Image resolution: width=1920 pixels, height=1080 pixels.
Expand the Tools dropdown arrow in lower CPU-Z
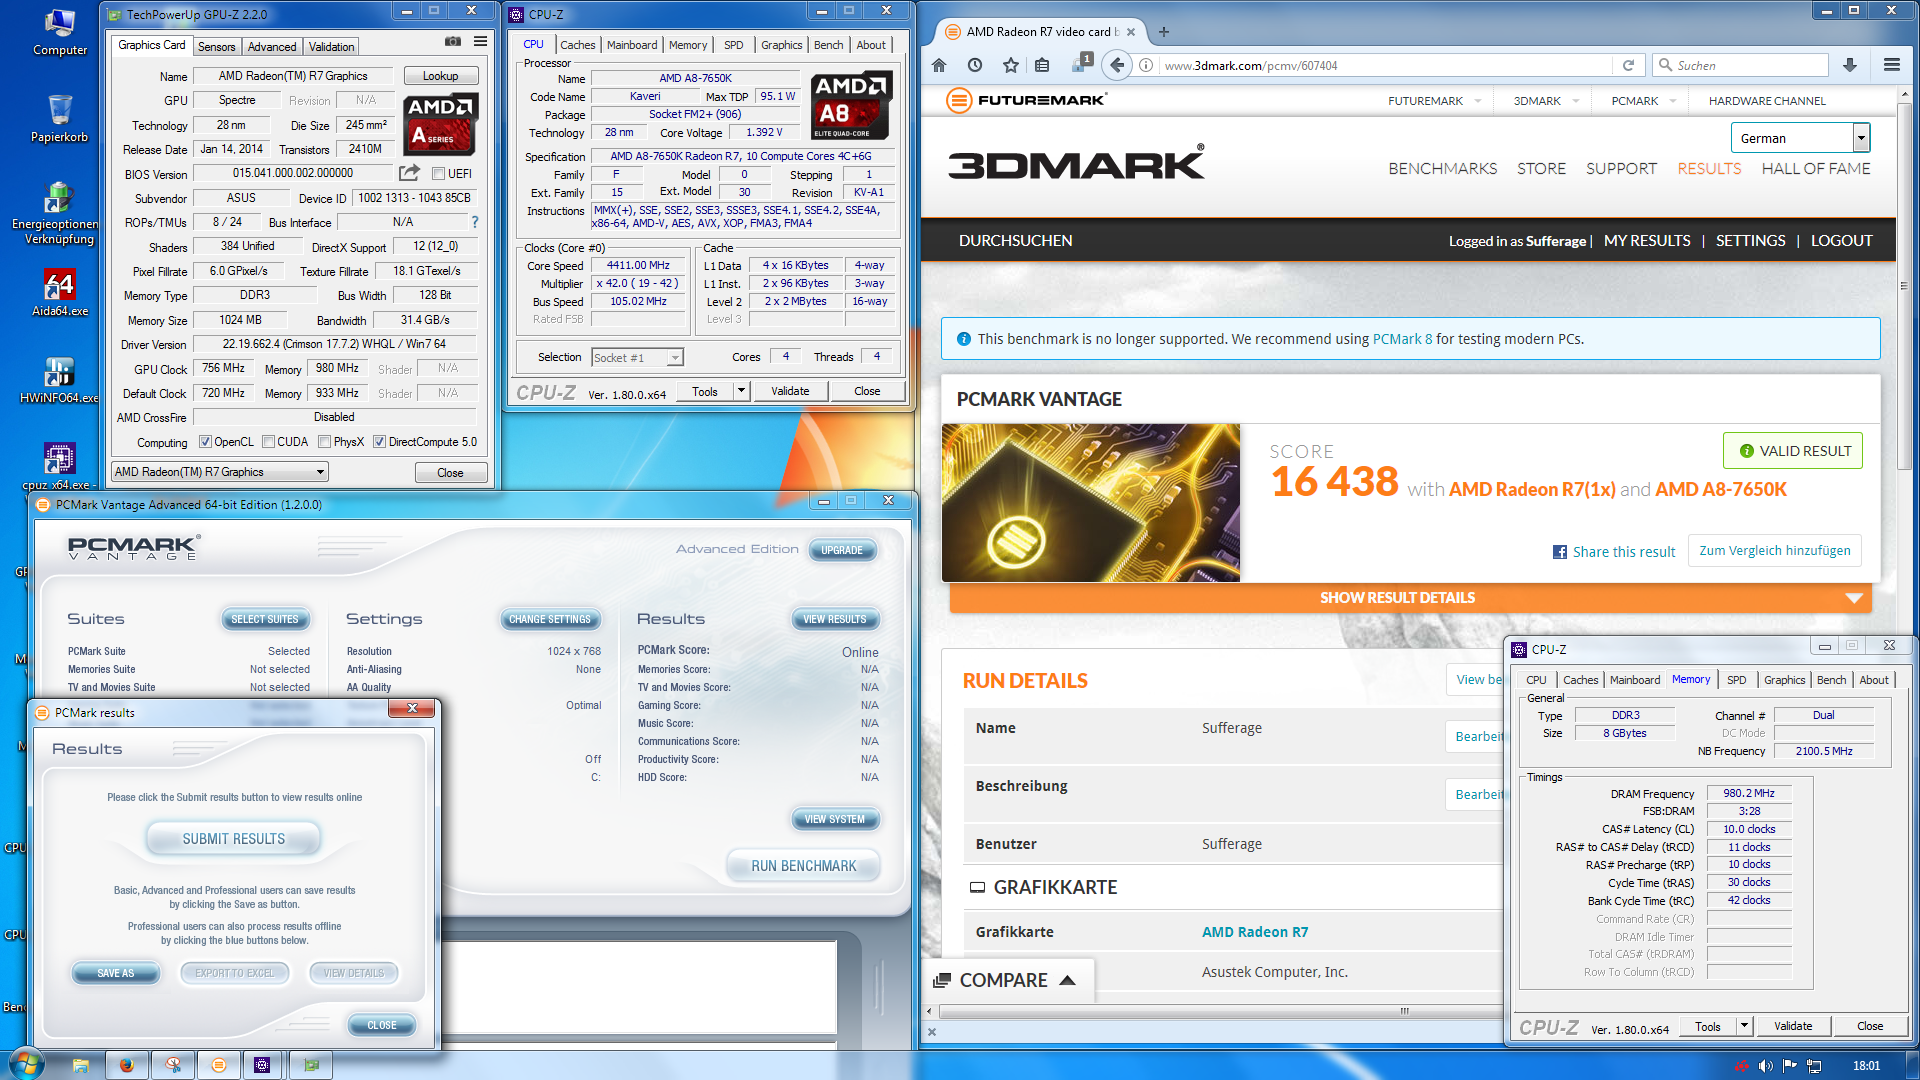1744,1026
